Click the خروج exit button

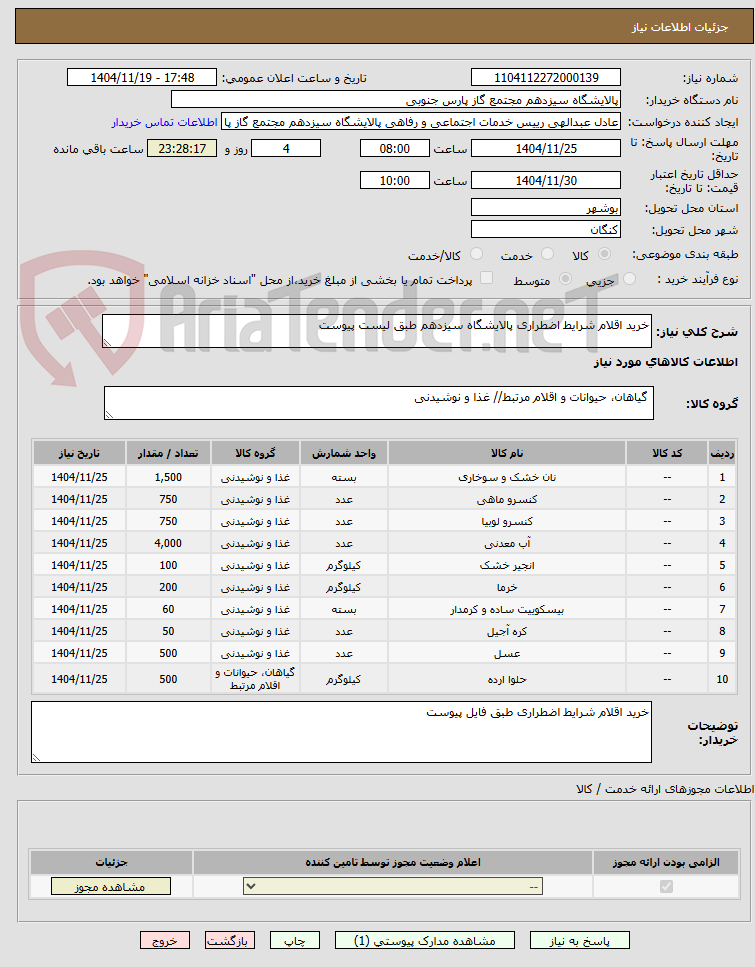pyautogui.click(x=165, y=940)
